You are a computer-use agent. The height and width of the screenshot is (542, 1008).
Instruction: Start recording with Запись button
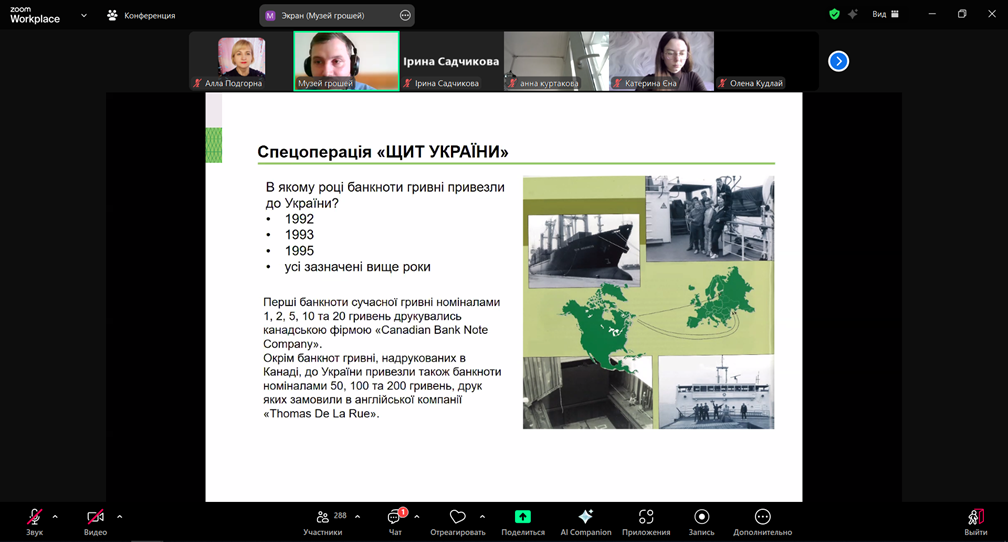(x=702, y=521)
